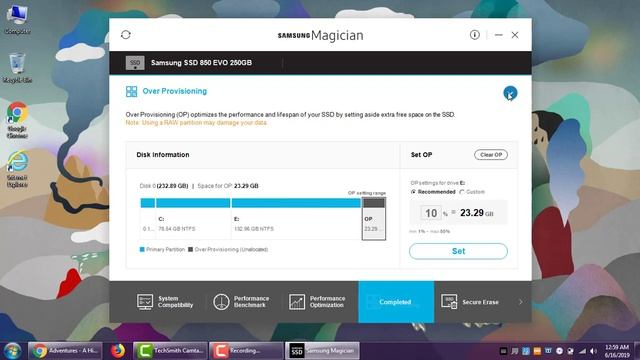The height and width of the screenshot is (360, 640).
Task: Open Performance Optimization section
Action: click(x=317, y=302)
